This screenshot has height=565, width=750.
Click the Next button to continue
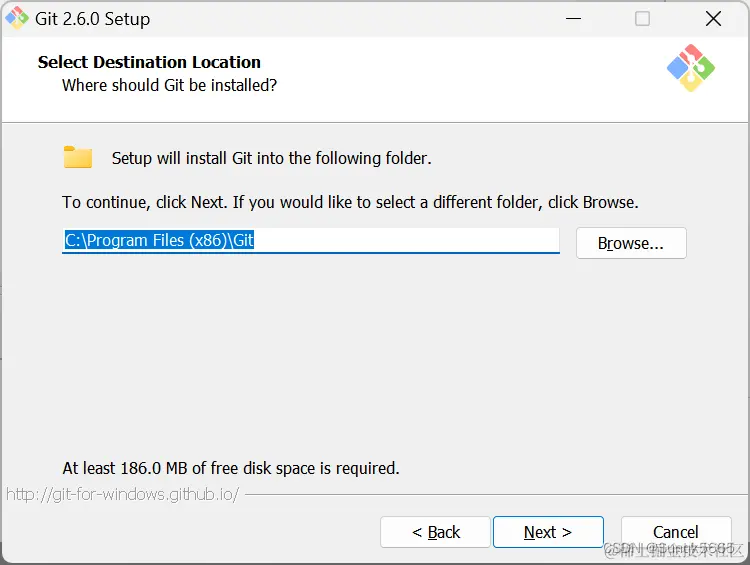tap(548, 532)
